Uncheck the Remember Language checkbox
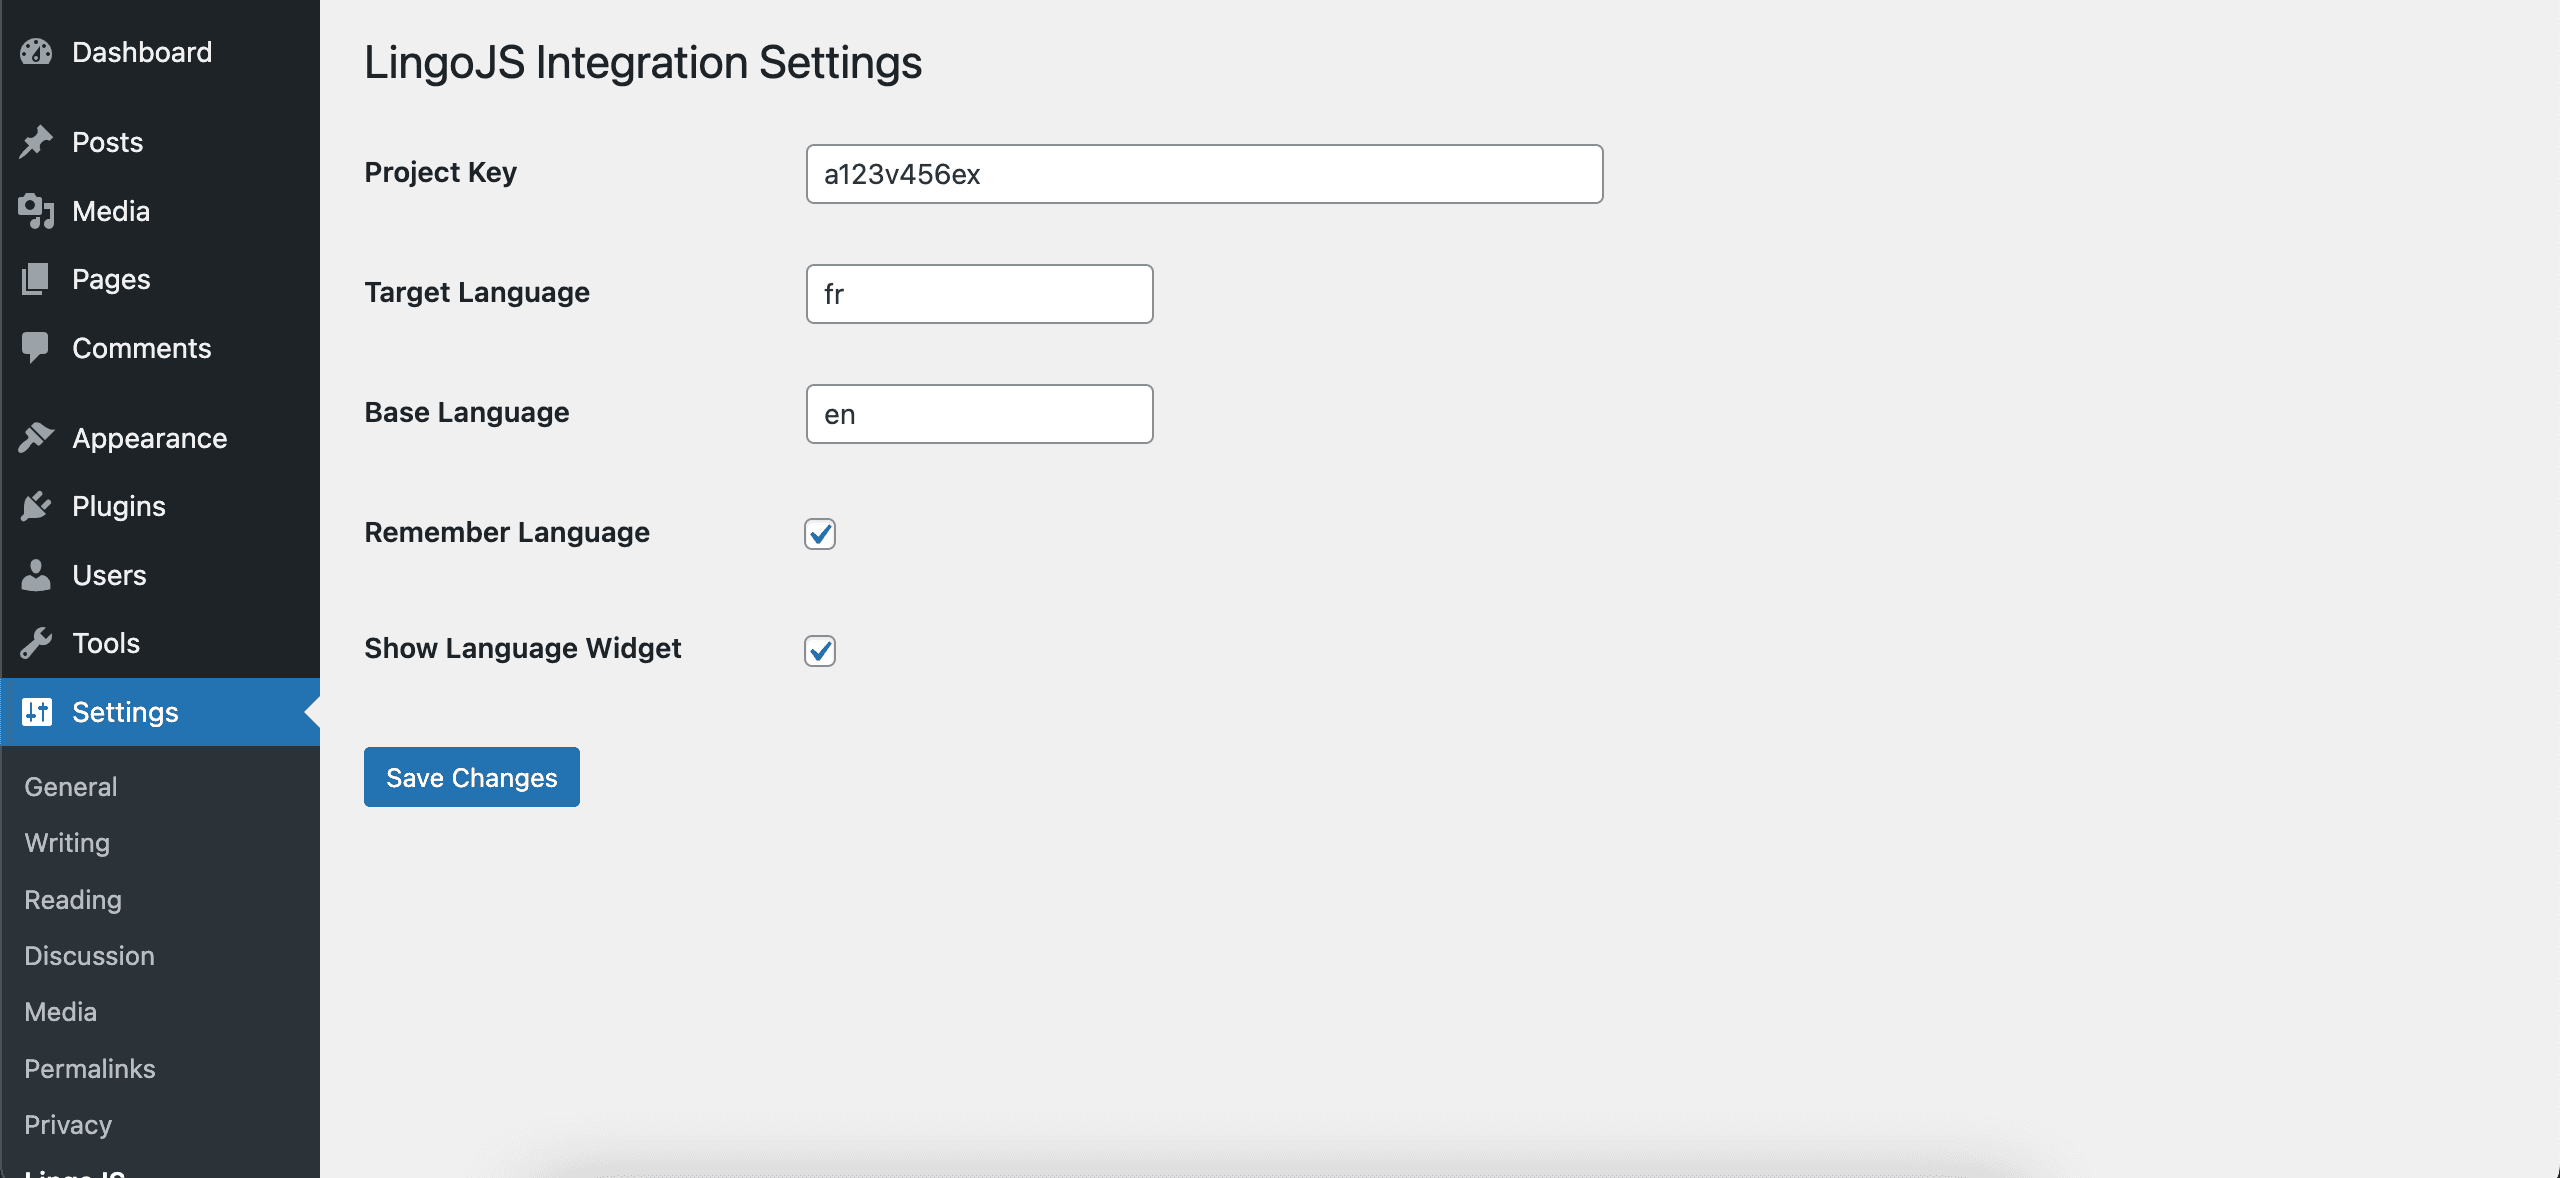Screen dimensions: 2560x1178 tap(820, 535)
